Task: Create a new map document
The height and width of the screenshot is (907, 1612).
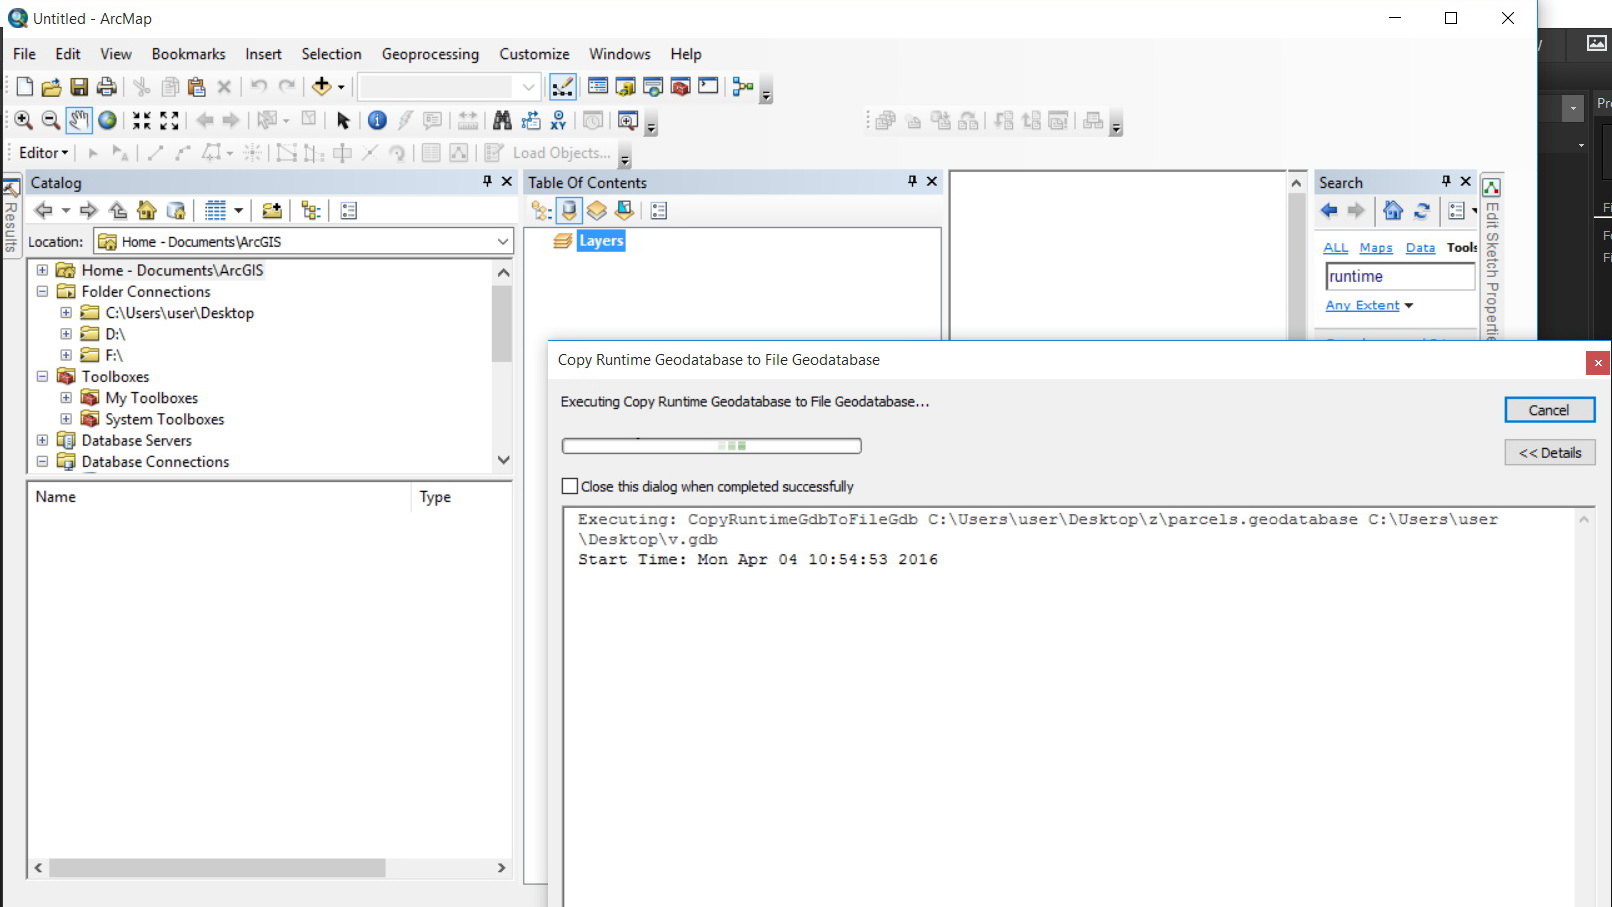Action: tap(25, 87)
